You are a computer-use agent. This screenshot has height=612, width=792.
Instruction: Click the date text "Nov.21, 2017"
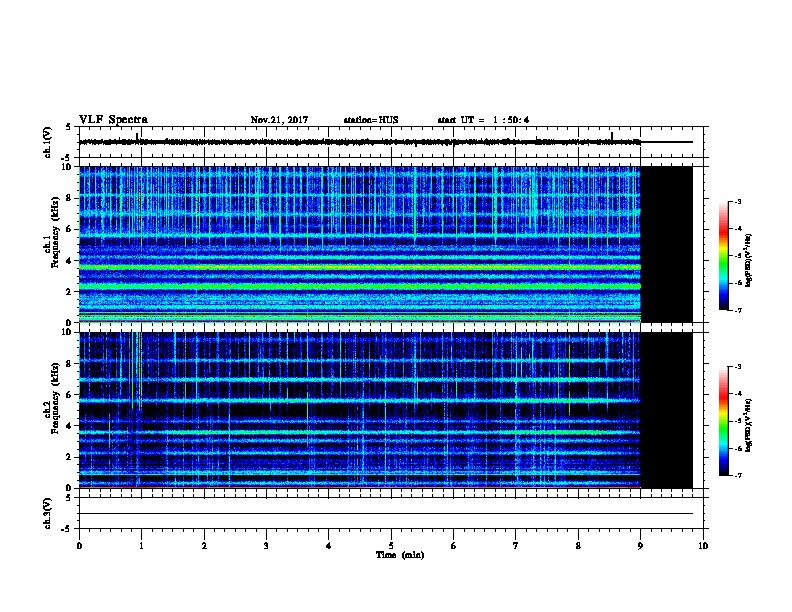click(279, 120)
